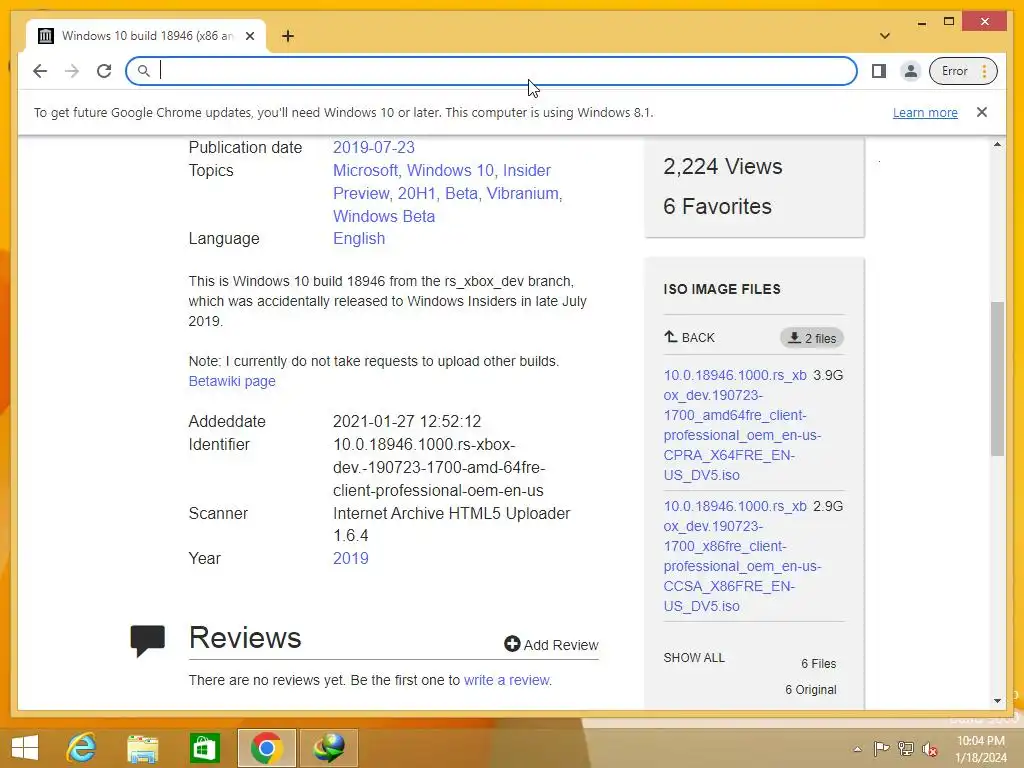Viewport: 1024px width, 768px height.
Task: Click the vertical scrollbar thumb
Action: (x=997, y=379)
